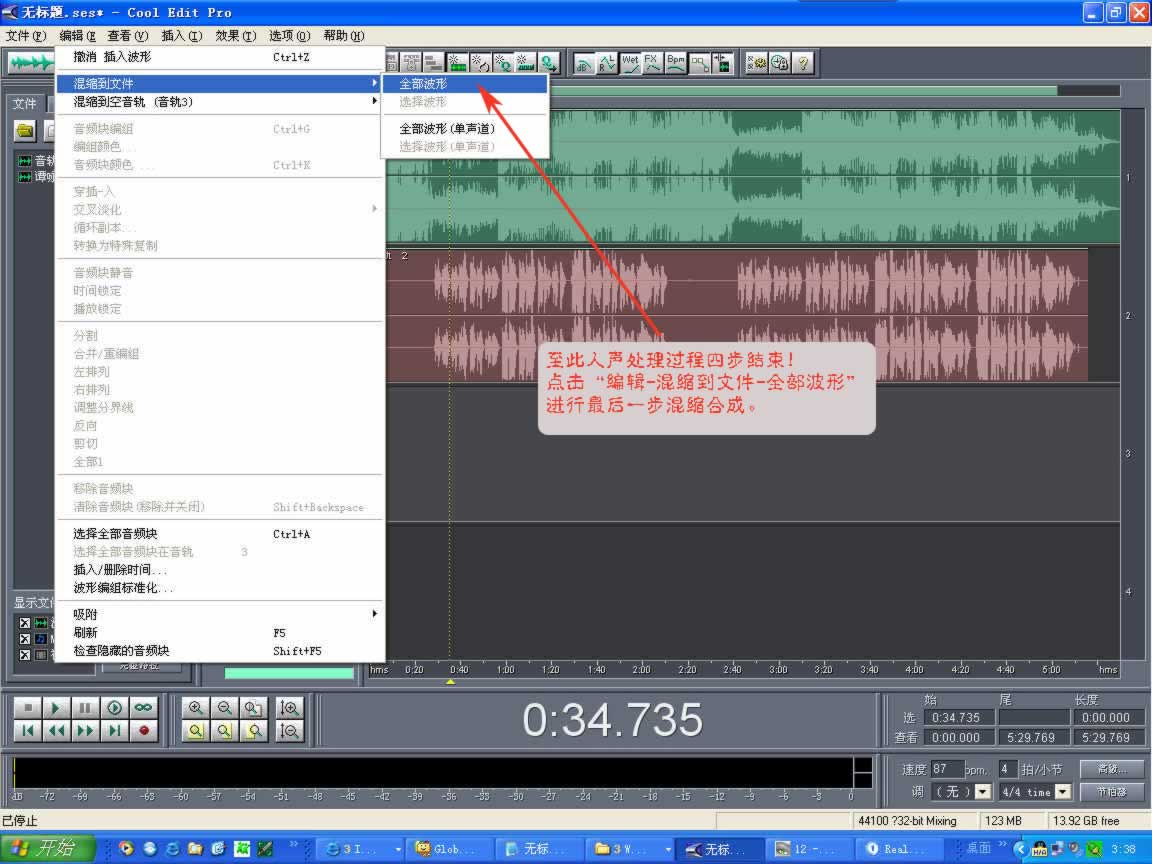This screenshot has width=1152, height=864.
Task: Click the circled play to end button
Action: click(115, 708)
